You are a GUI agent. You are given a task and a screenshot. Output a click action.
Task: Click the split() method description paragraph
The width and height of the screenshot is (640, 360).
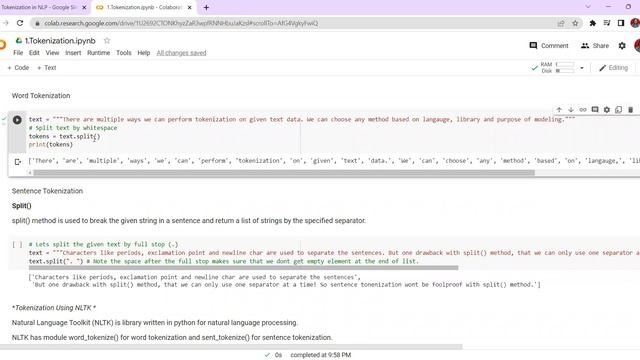pos(189,220)
